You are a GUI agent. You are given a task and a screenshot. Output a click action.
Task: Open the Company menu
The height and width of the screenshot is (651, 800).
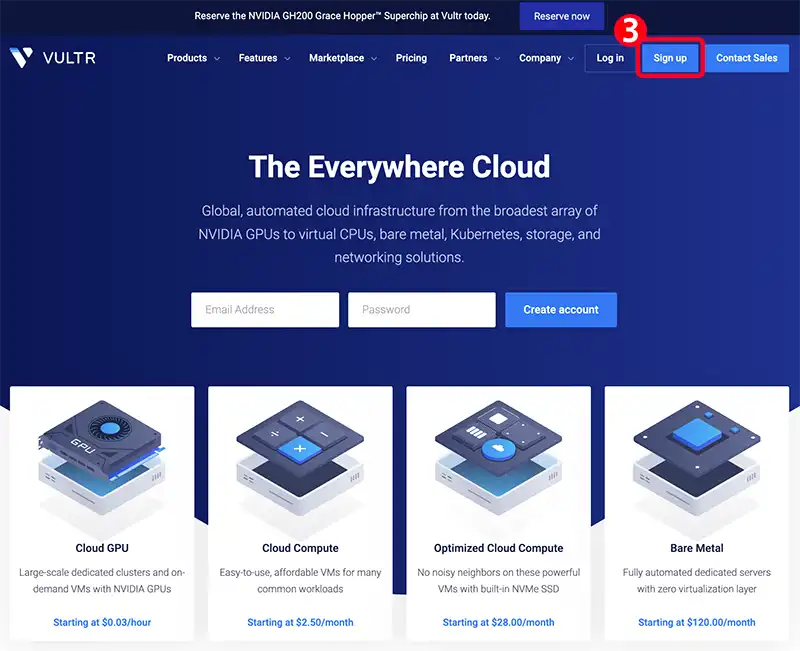coord(540,58)
